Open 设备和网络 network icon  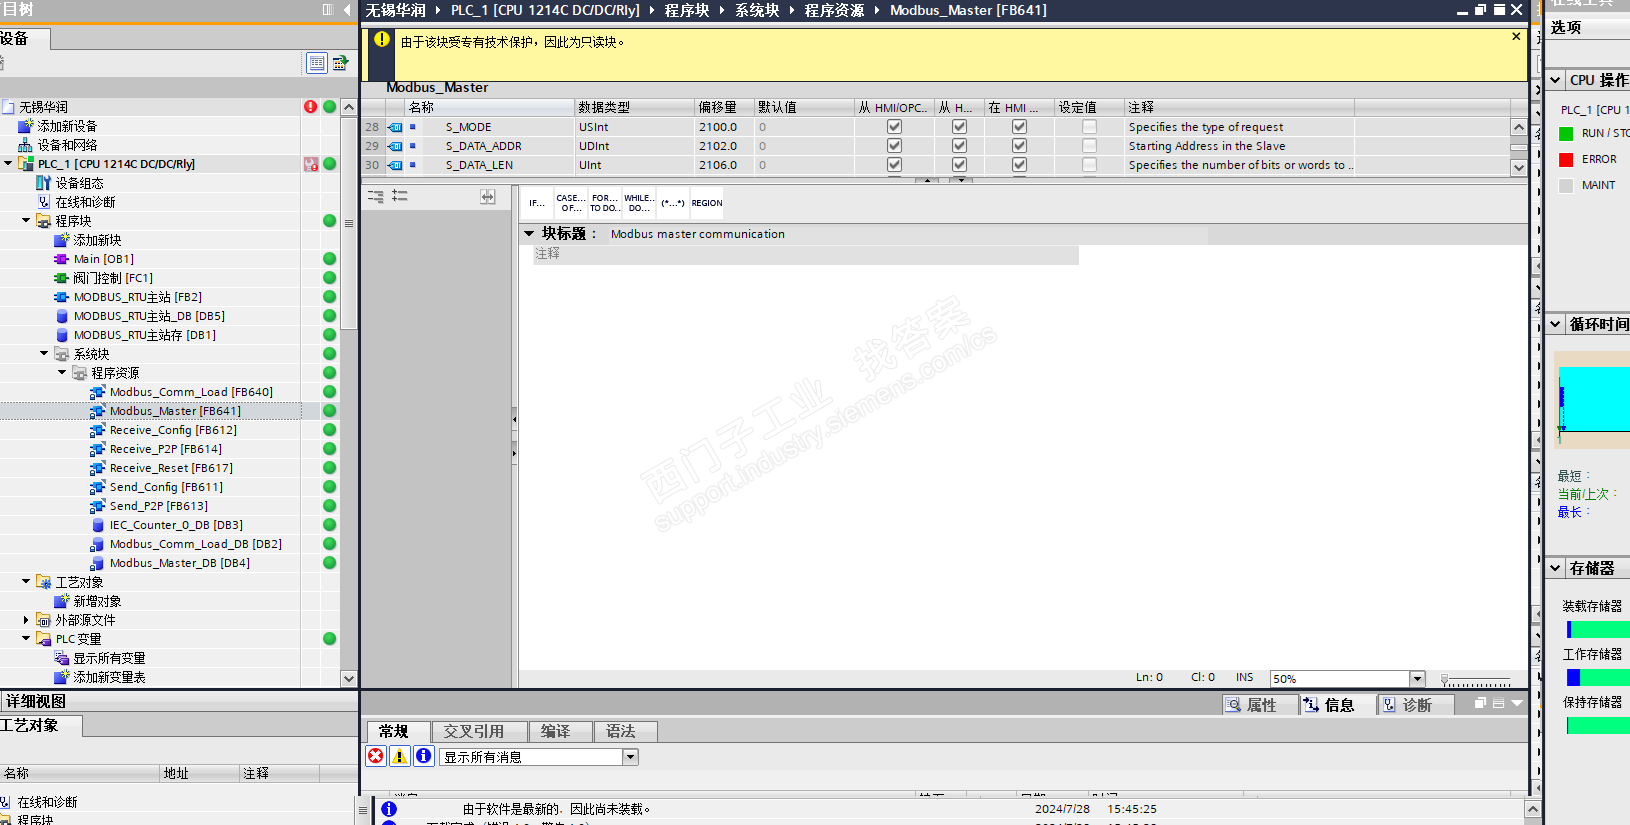tap(26, 145)
